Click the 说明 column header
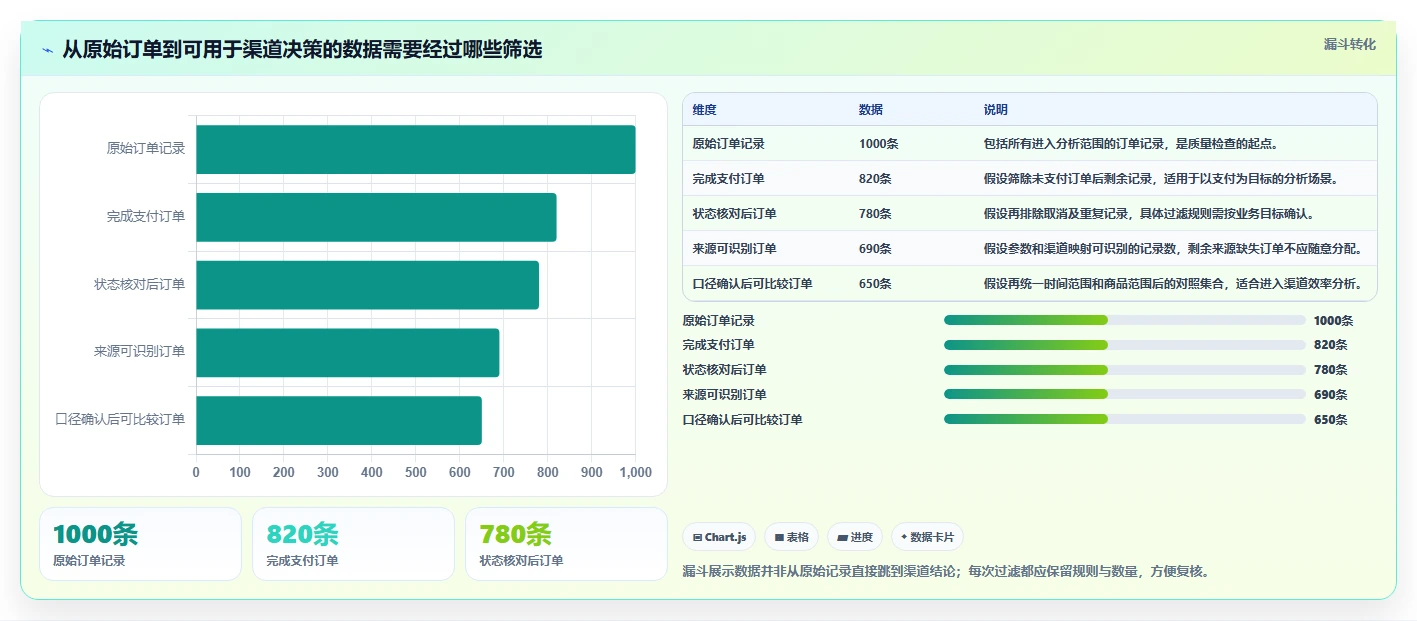Screen dimensions: 1417x621 tap(995, 110)
